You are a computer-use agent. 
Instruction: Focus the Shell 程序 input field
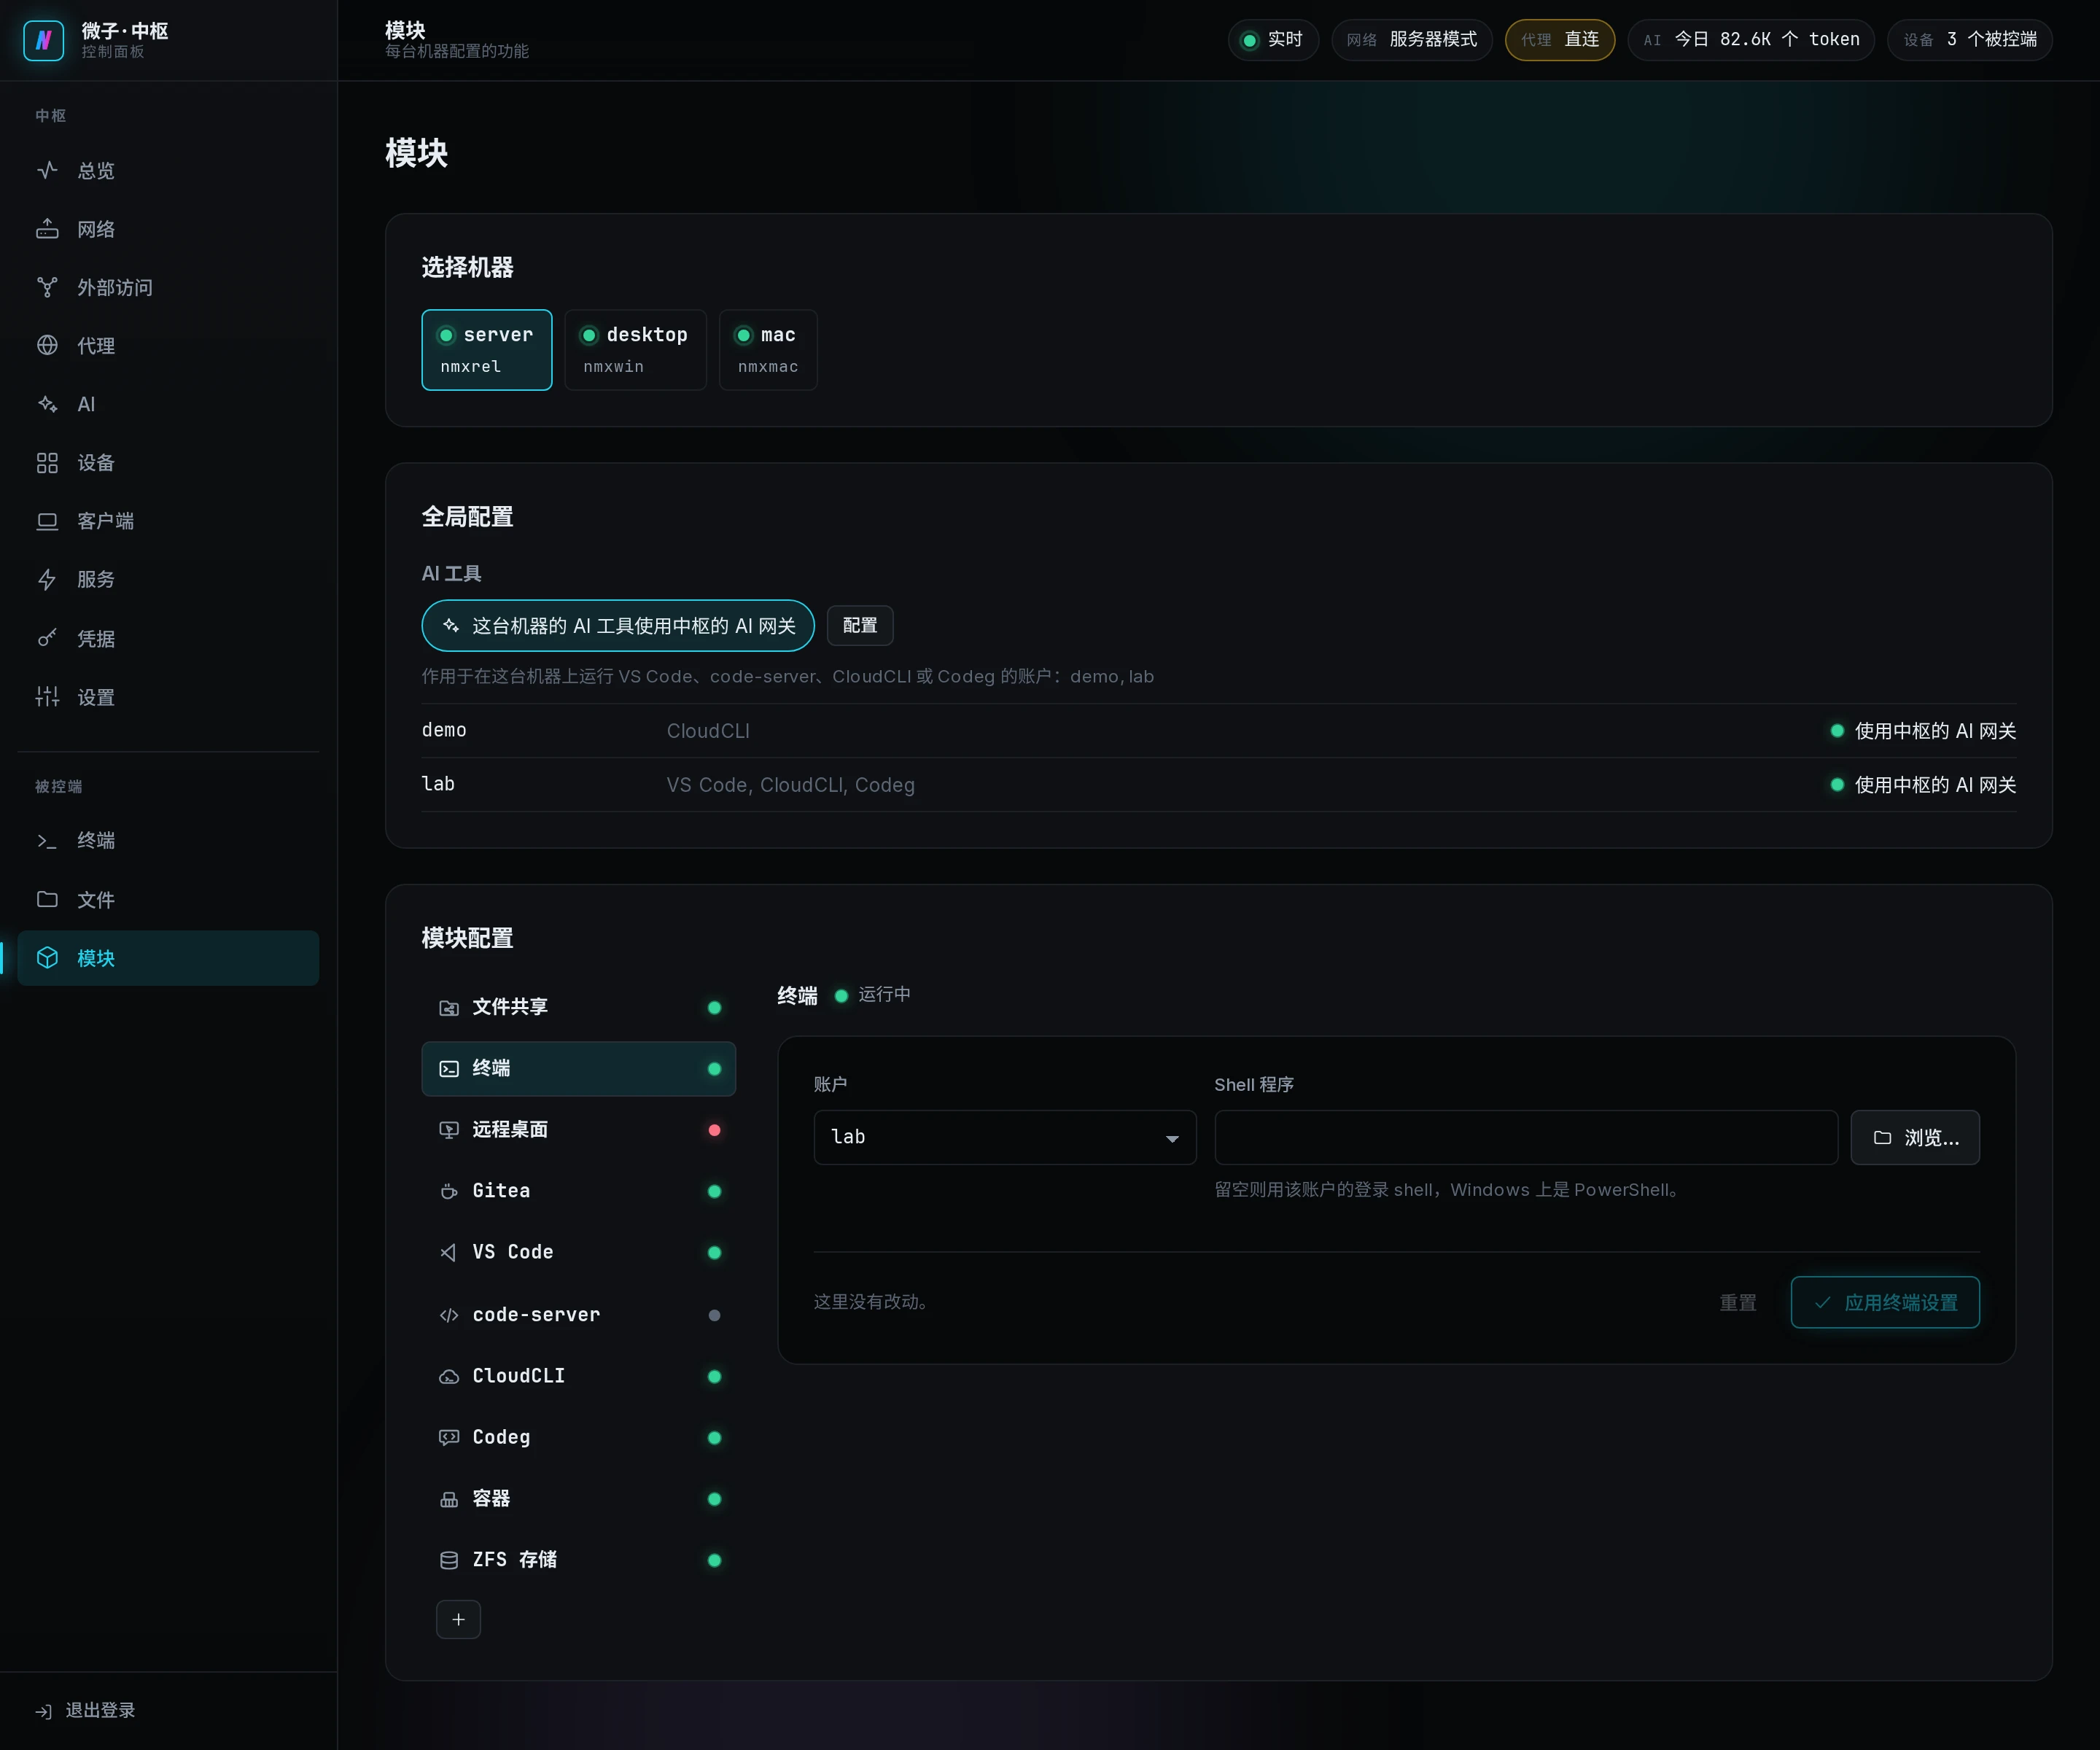1526,1138
